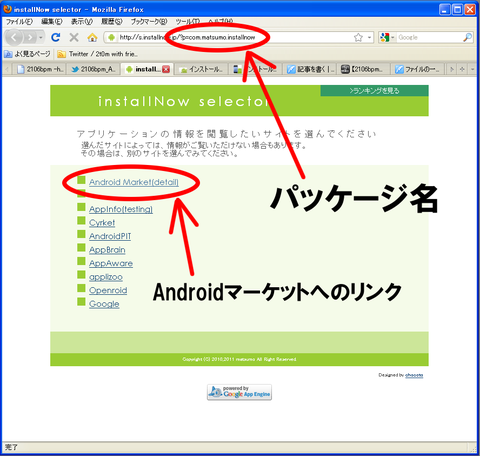Screen dimensions: 480x456
Task: Click the browser Back arrow button
Action: [14, 37]
